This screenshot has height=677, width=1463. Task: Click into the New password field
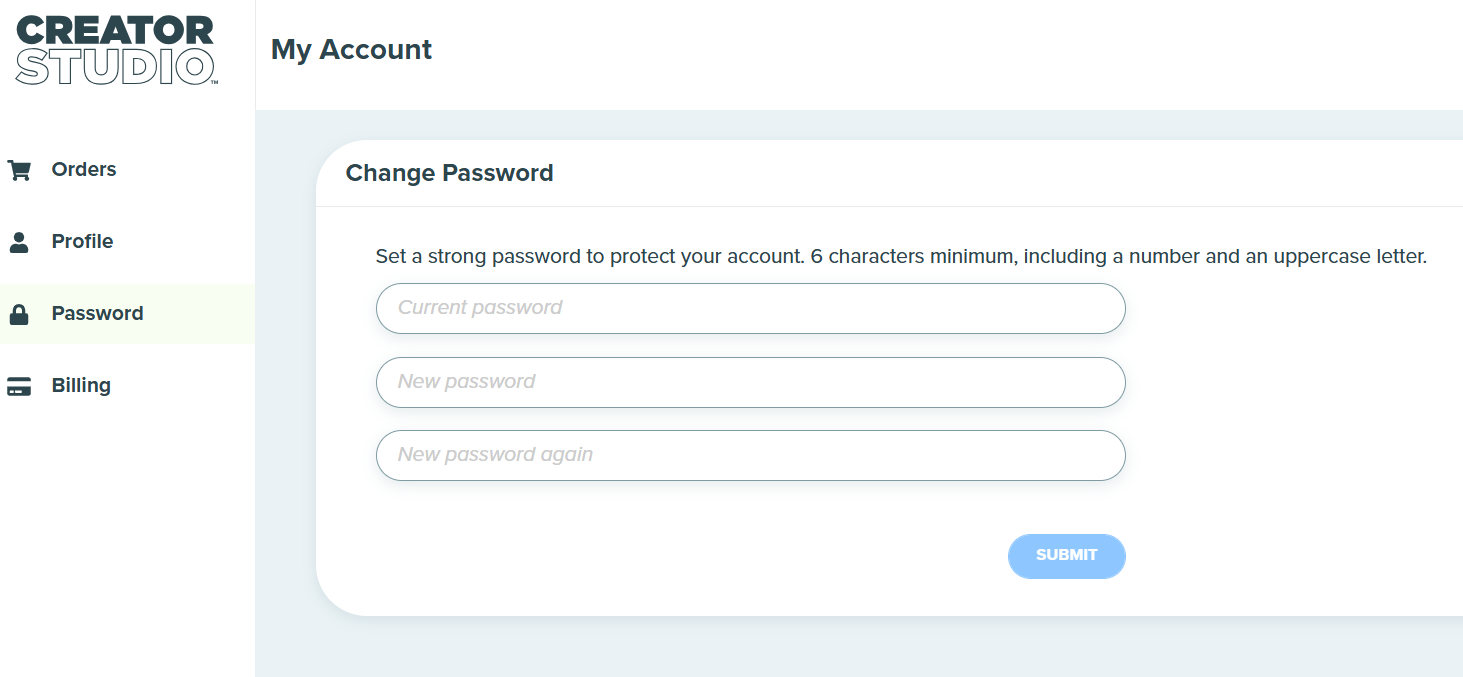(750, 382)
